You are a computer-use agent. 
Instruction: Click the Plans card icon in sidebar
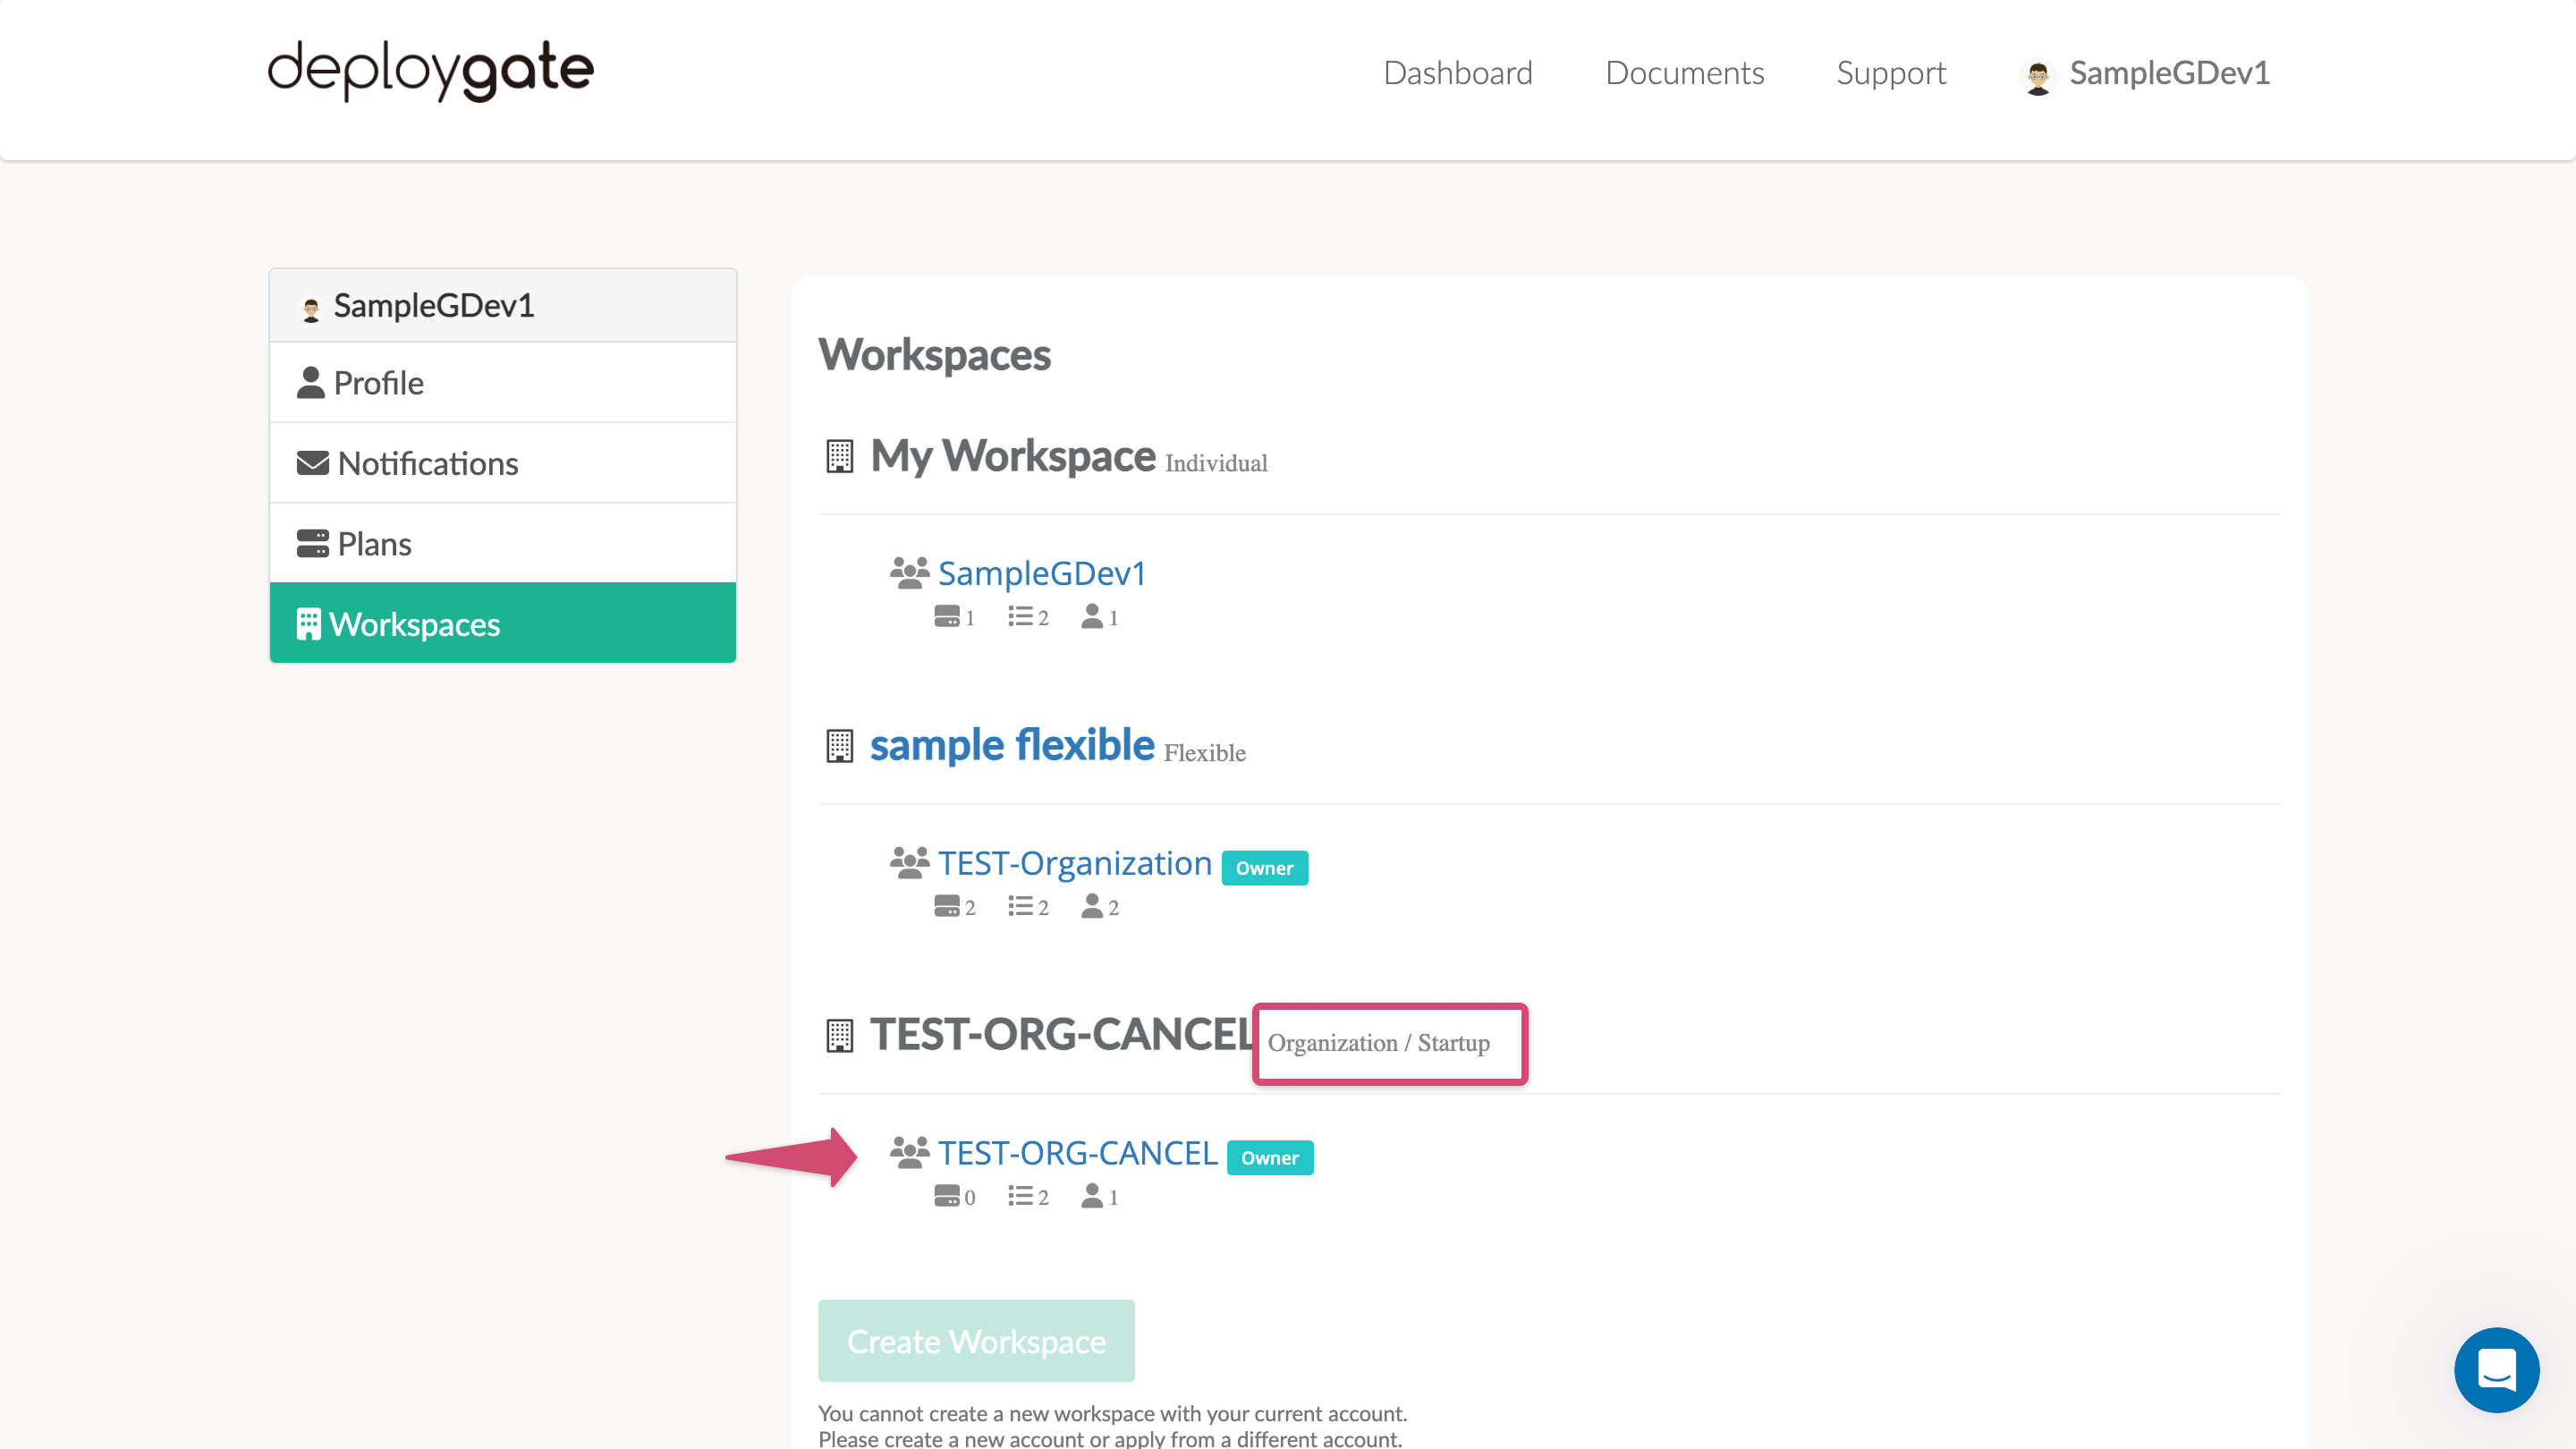pos(313,542)
